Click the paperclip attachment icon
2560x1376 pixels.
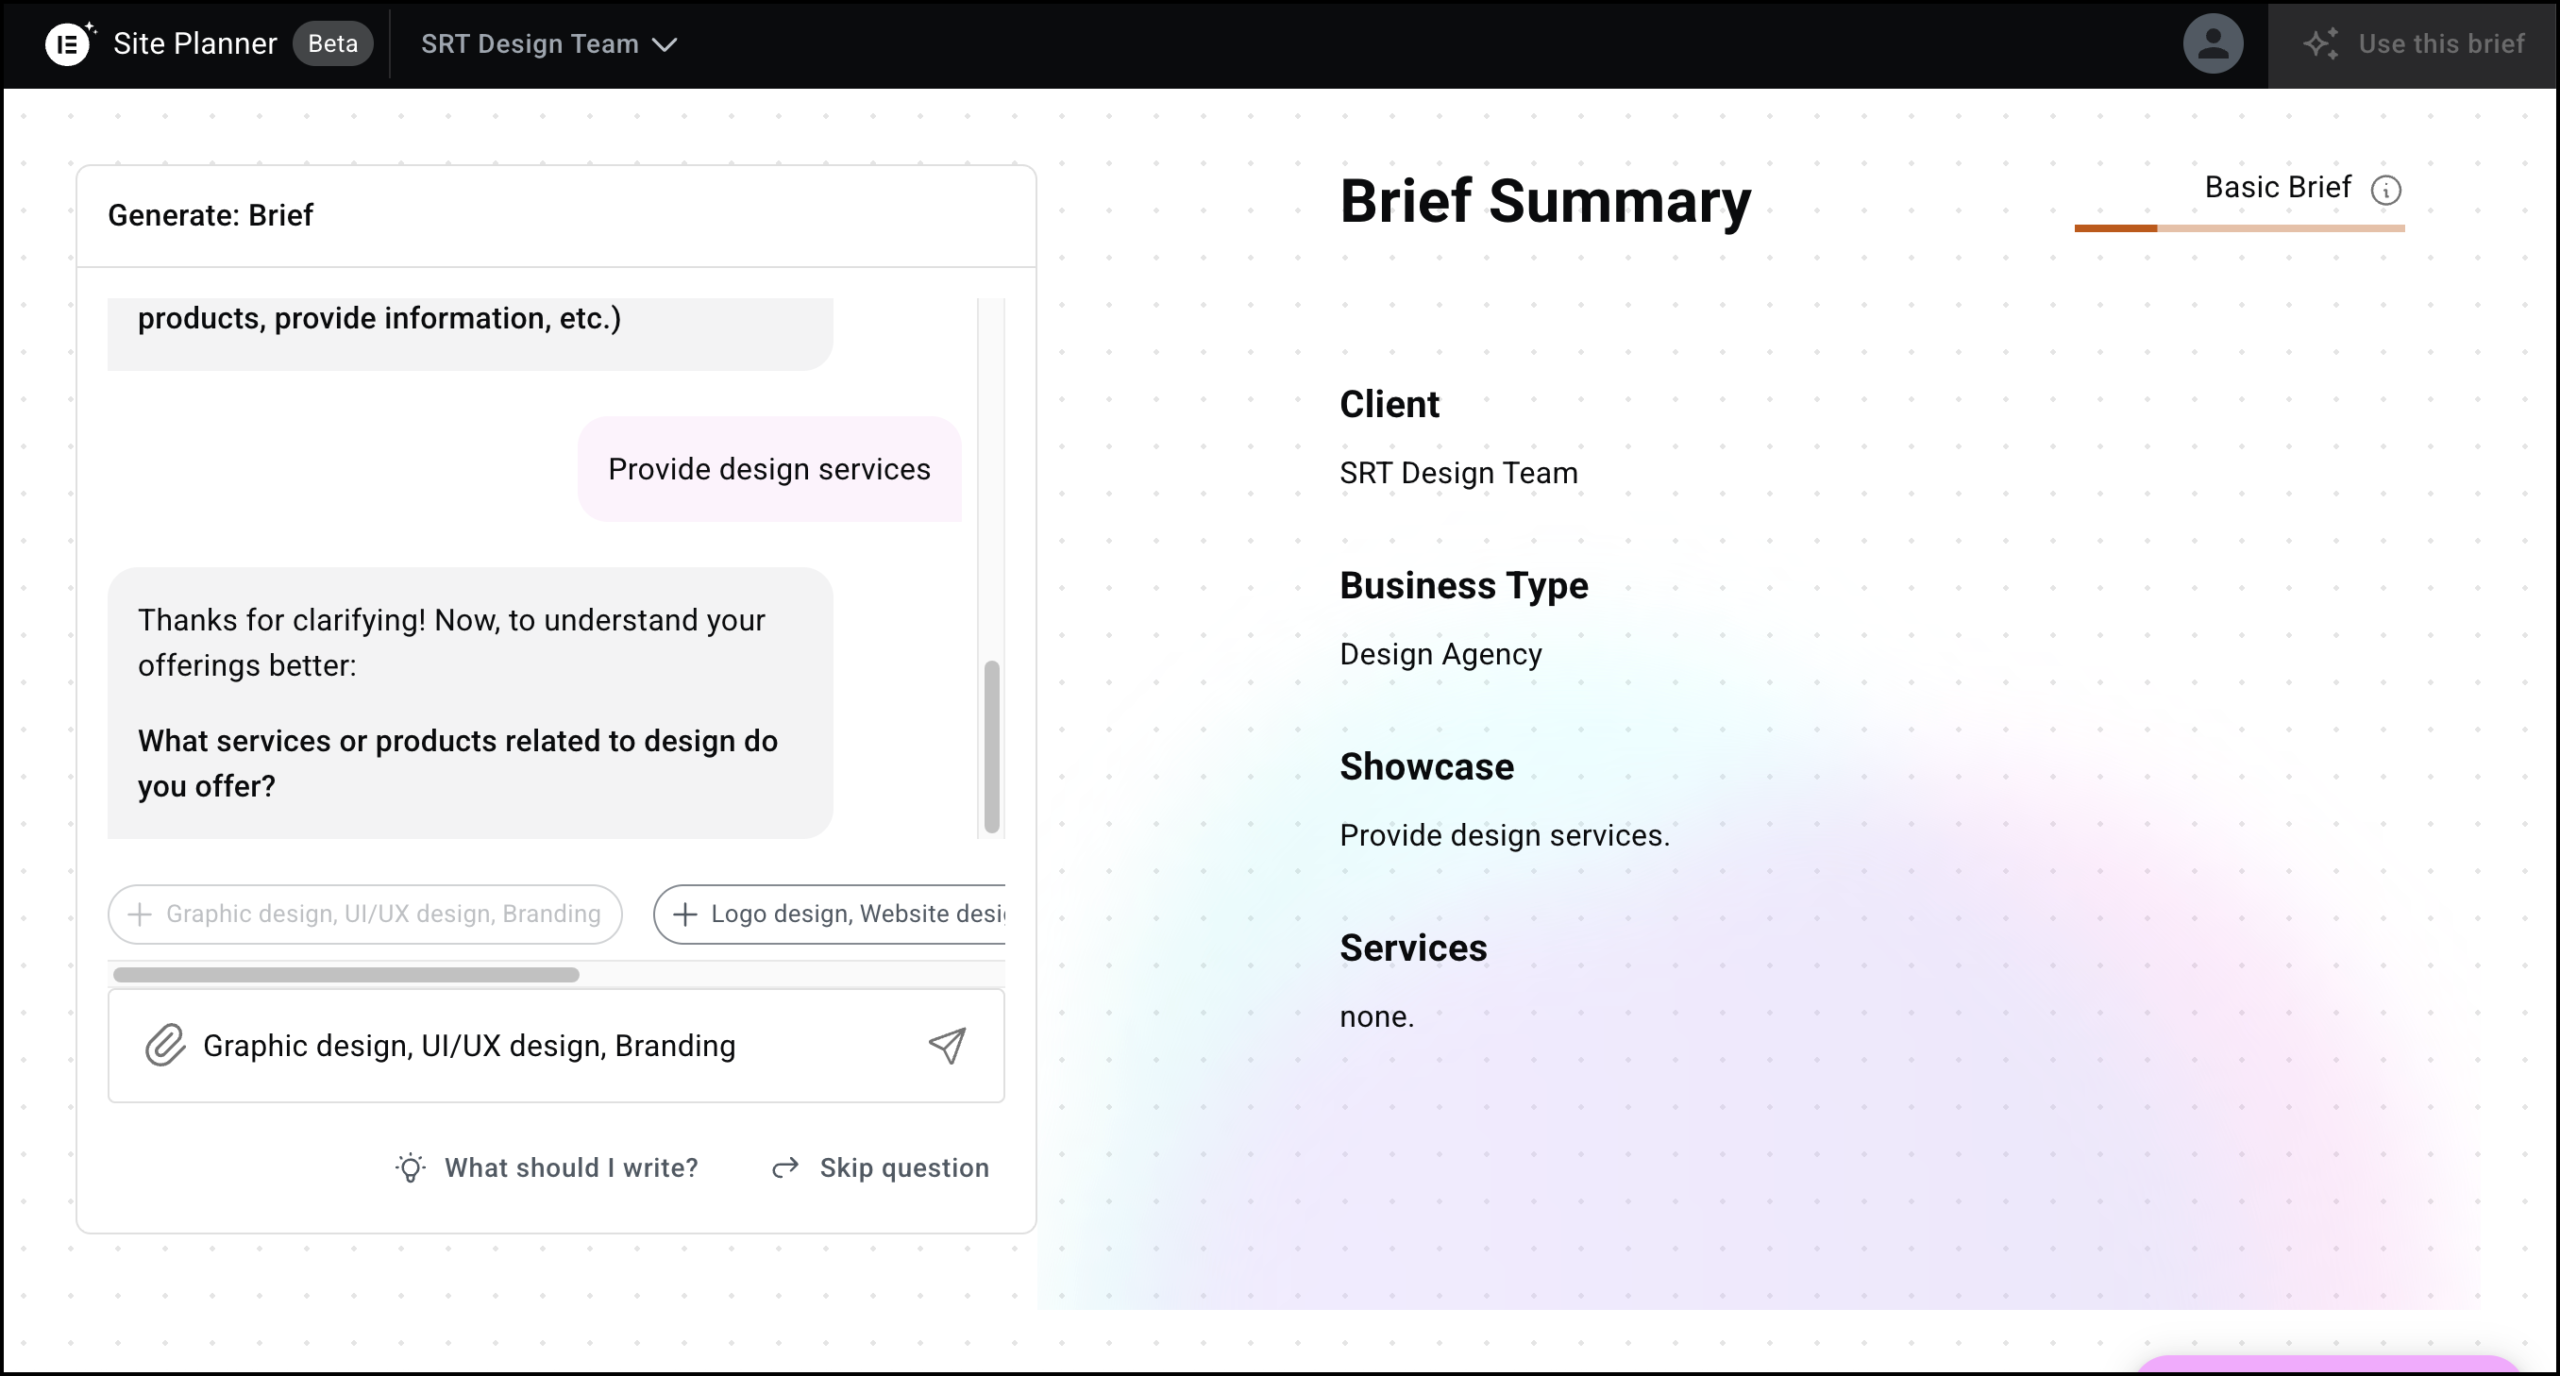(x=165, y=1046)
